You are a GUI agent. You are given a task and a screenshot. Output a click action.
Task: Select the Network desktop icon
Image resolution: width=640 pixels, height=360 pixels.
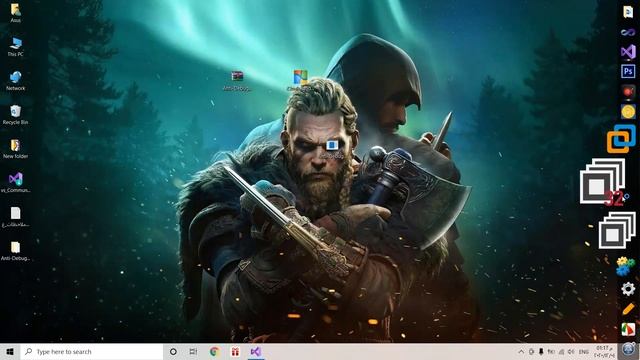tap(16, 81)
